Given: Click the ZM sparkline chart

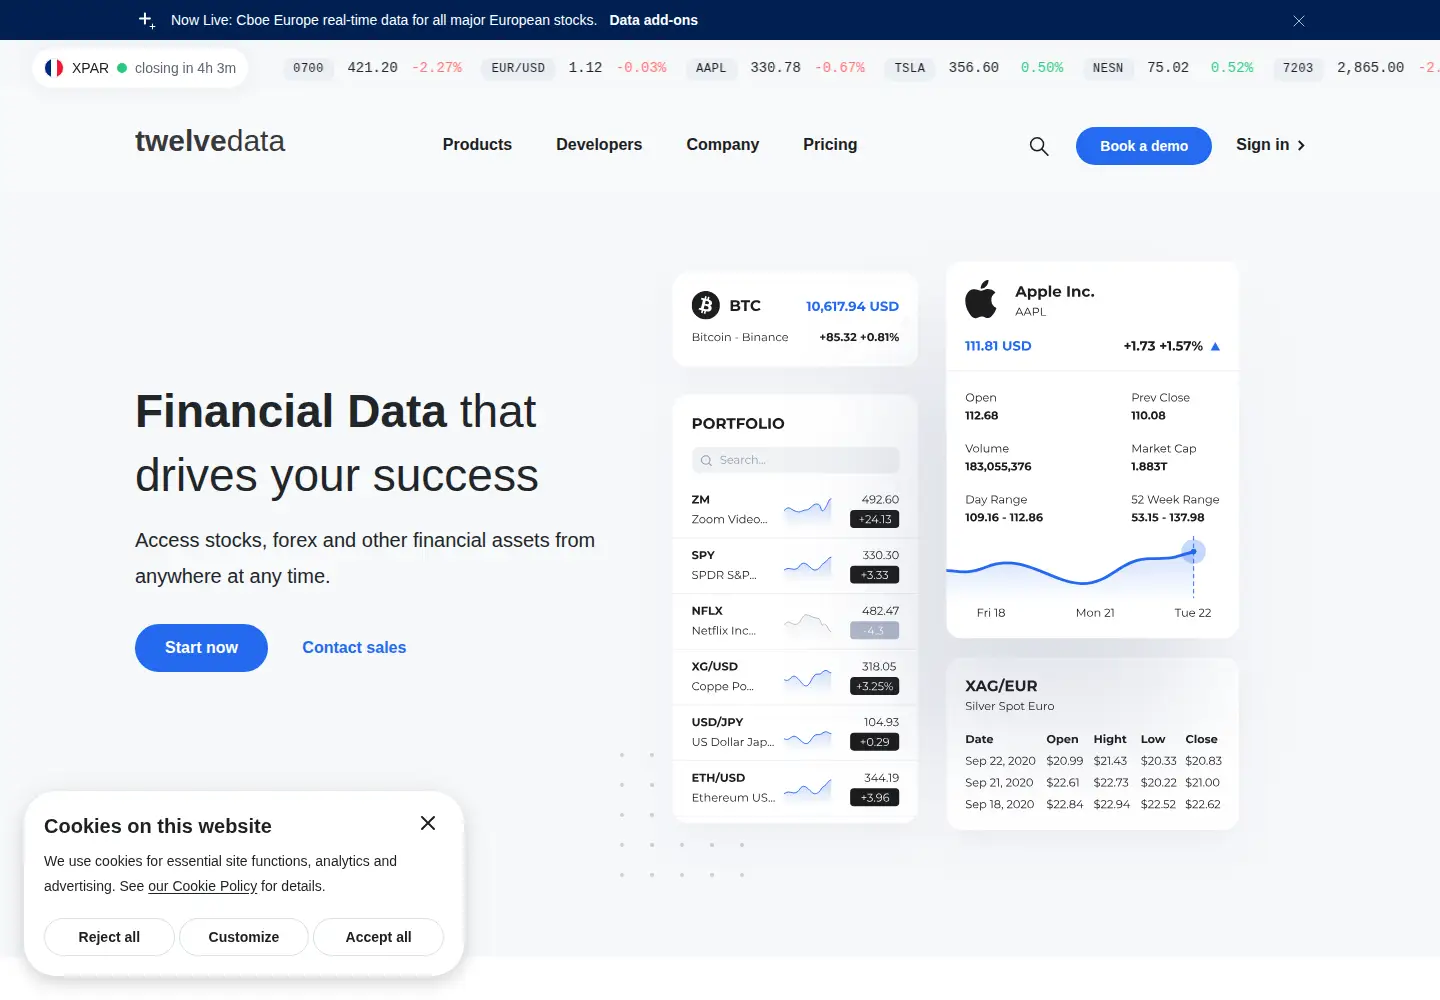Looking at the screenshot, I should 808,509.
